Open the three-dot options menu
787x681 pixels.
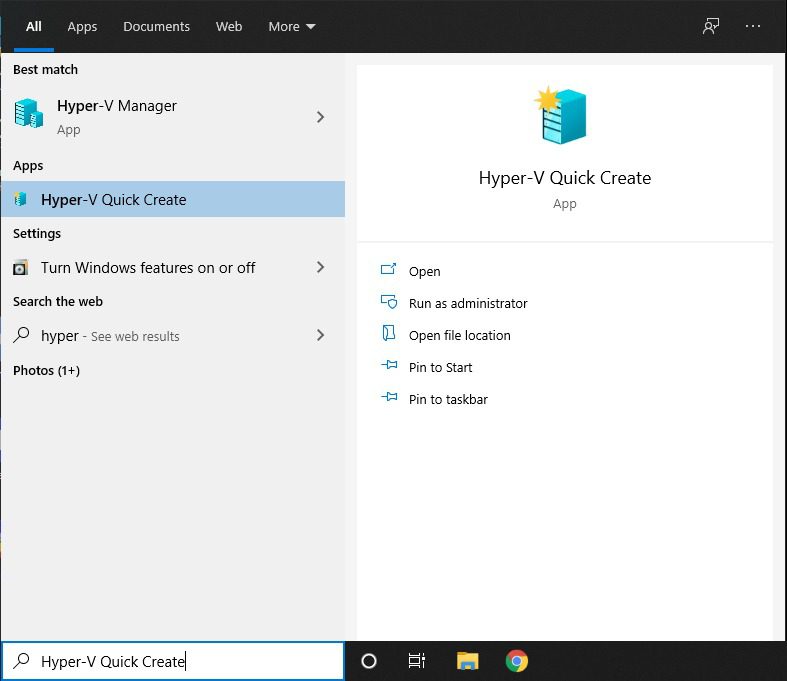(753, 27)
